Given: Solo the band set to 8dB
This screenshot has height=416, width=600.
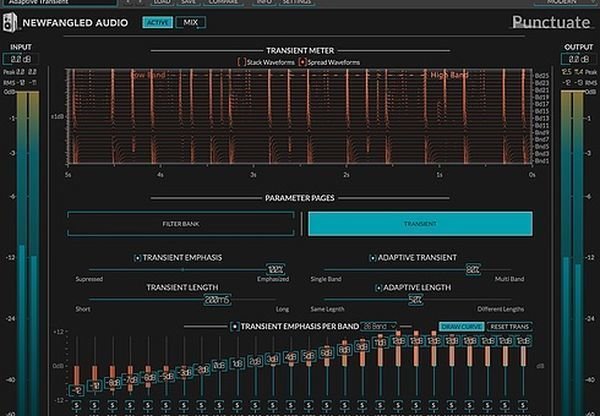Looking at the screenshot, I should tap(344, 405).
